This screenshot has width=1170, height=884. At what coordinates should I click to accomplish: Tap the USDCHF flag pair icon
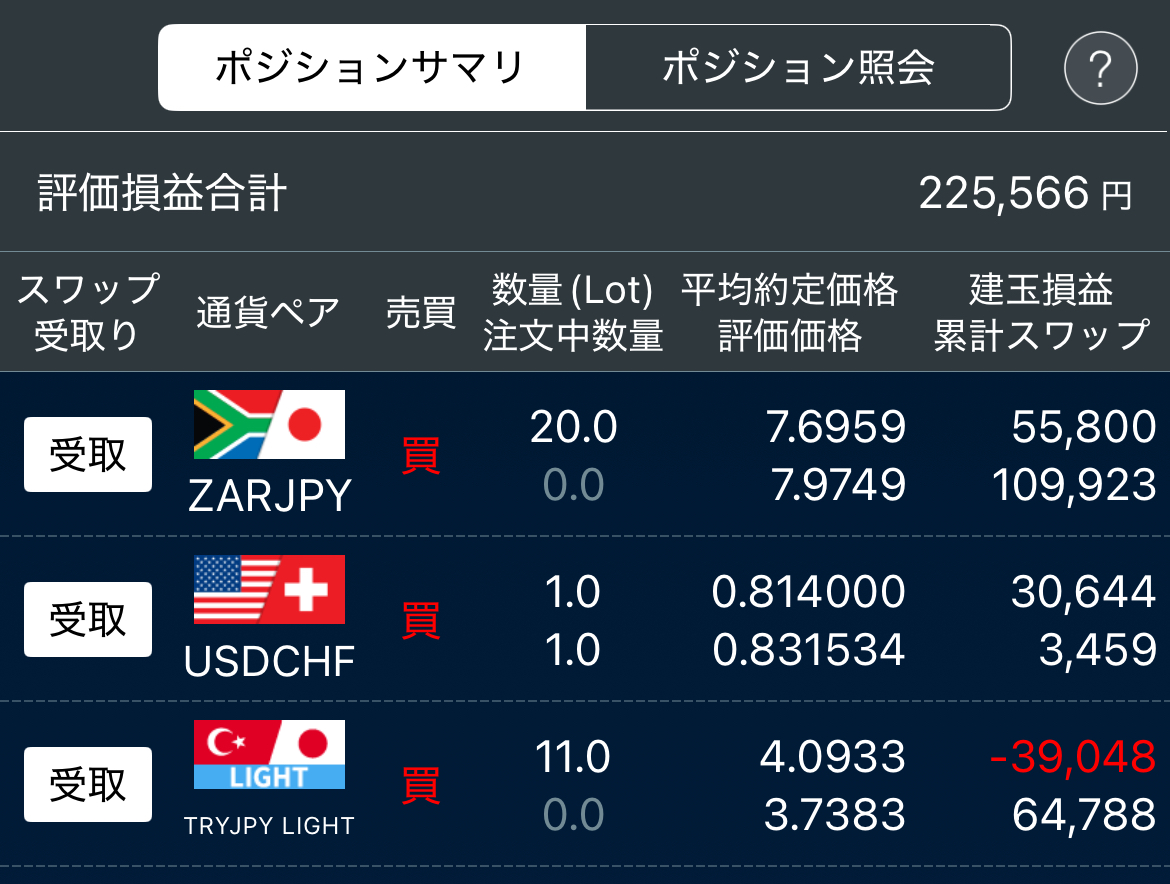(269, 589)
